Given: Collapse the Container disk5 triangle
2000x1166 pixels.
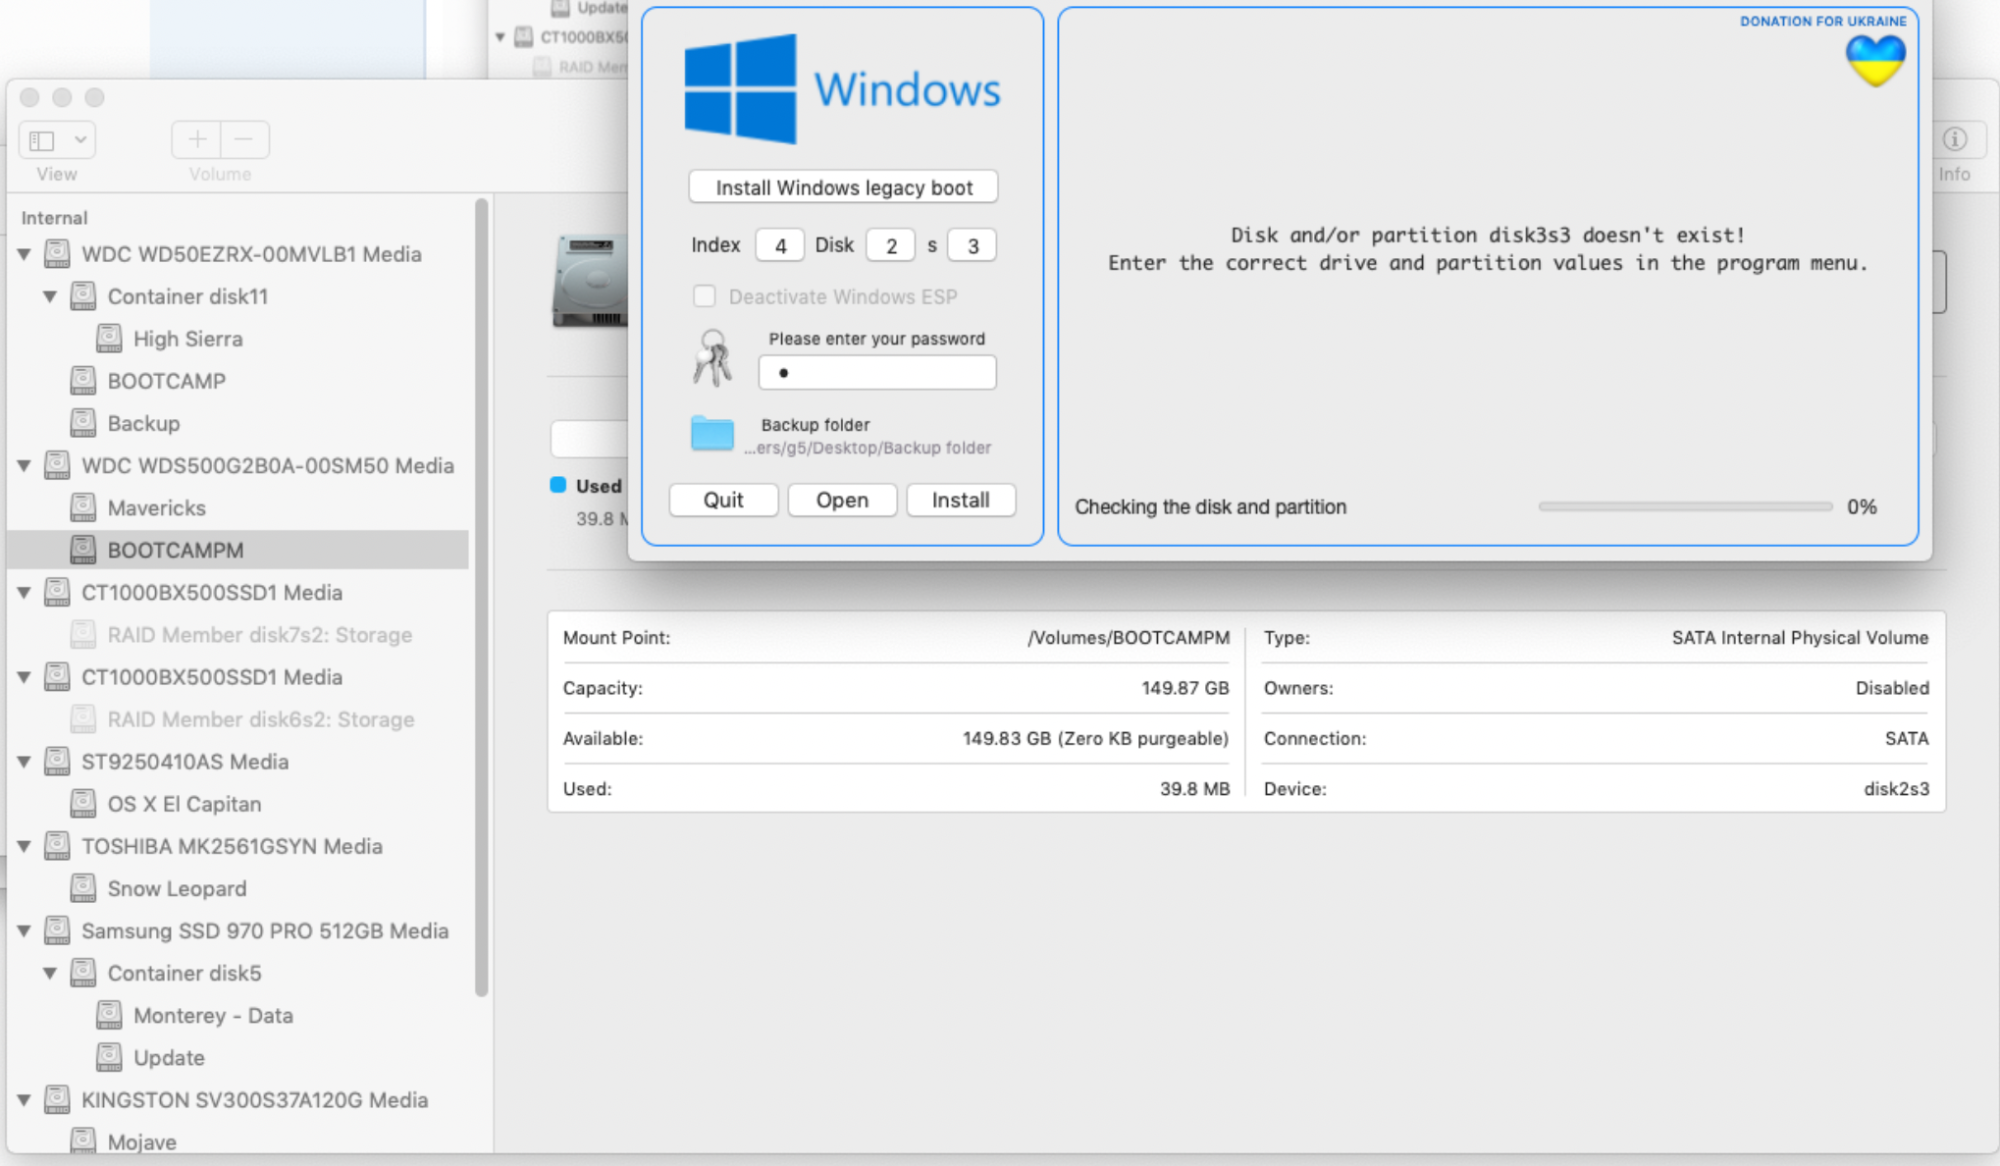Looking at the screenshot, I should pos(50,974).
